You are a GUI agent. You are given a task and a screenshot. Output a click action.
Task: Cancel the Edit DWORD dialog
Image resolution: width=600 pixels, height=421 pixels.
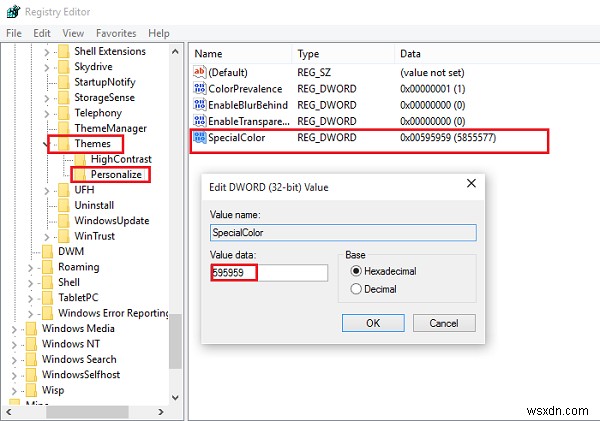click(444, 323)
